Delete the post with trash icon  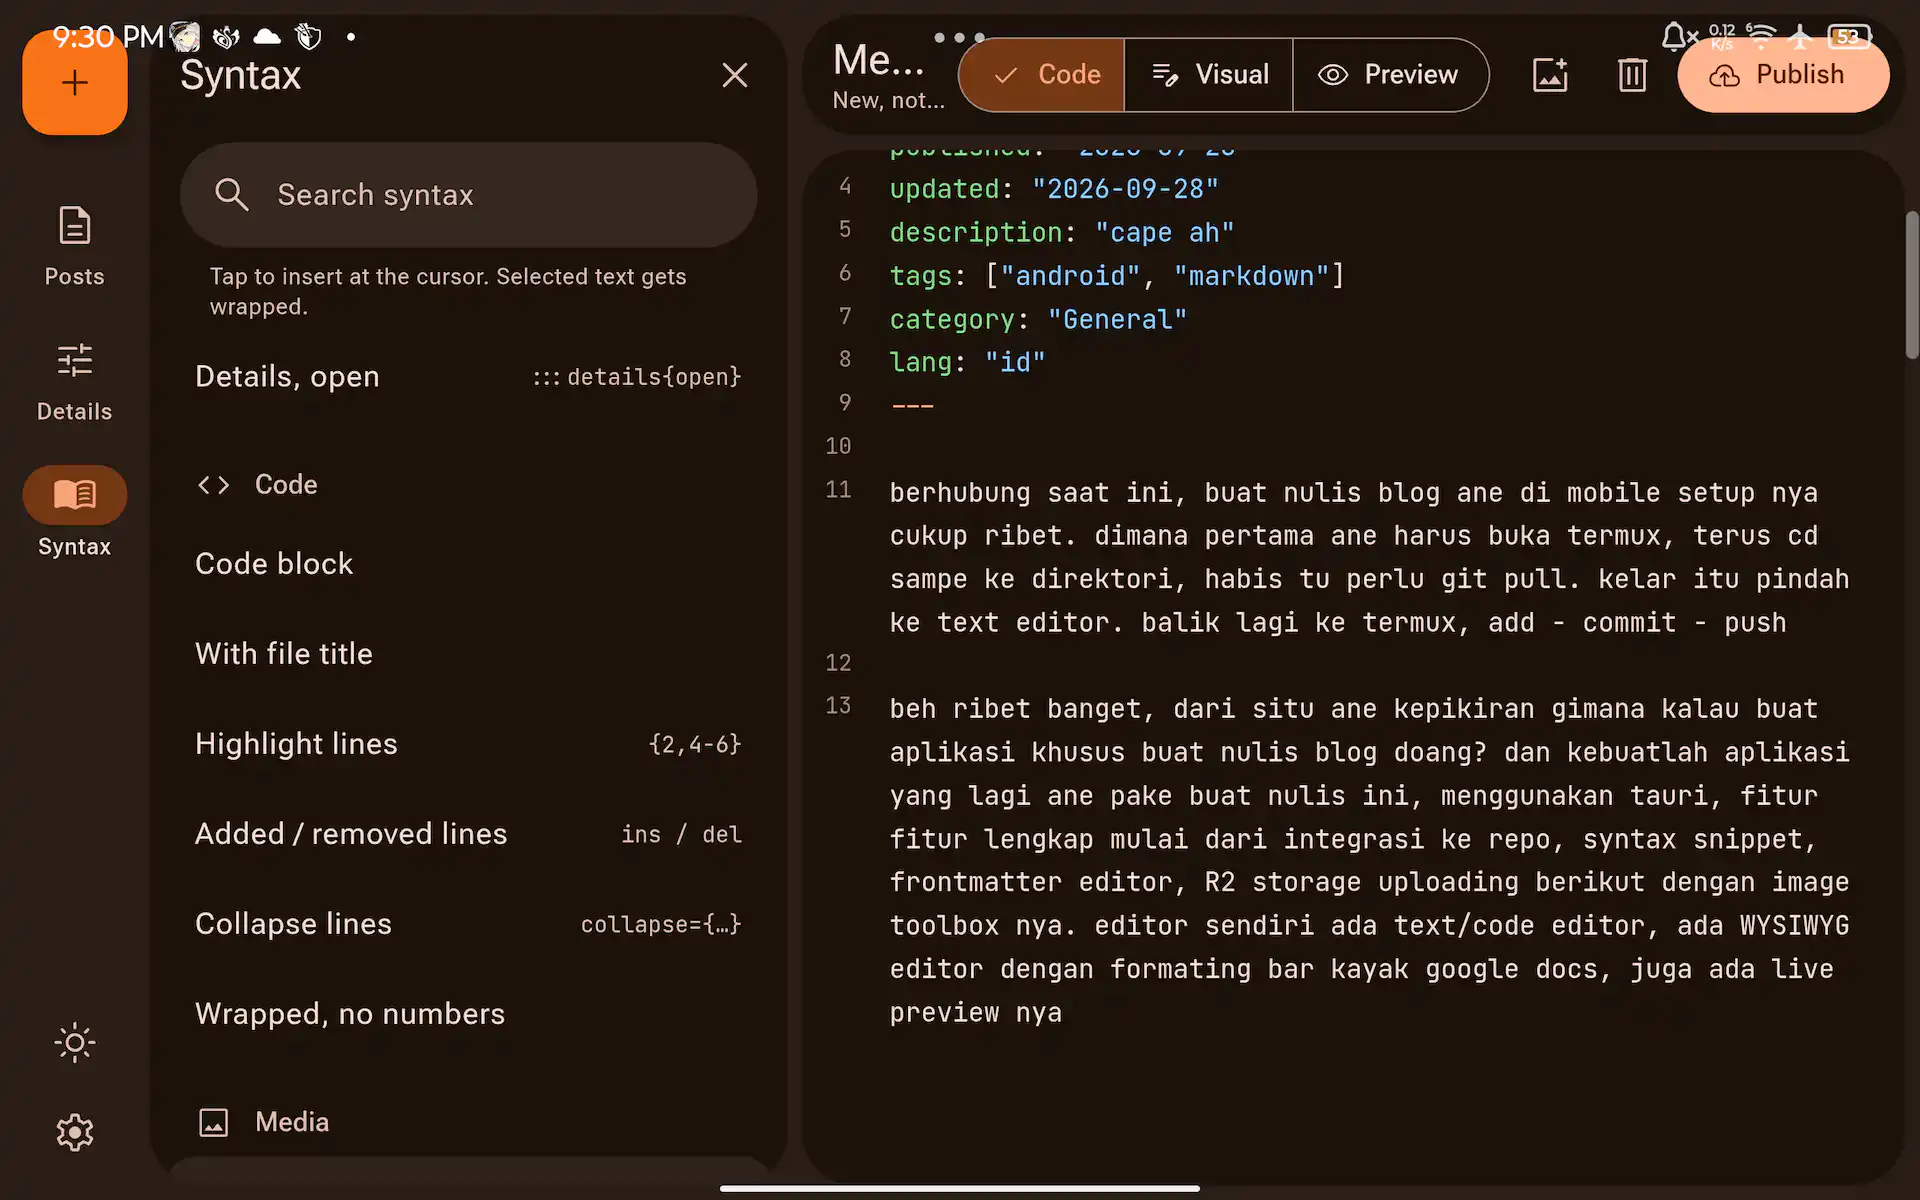click(1632, 75)
